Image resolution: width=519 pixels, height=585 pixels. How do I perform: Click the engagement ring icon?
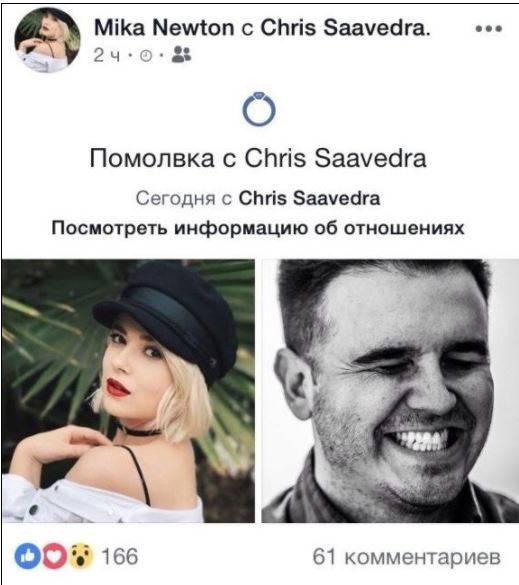259,109
